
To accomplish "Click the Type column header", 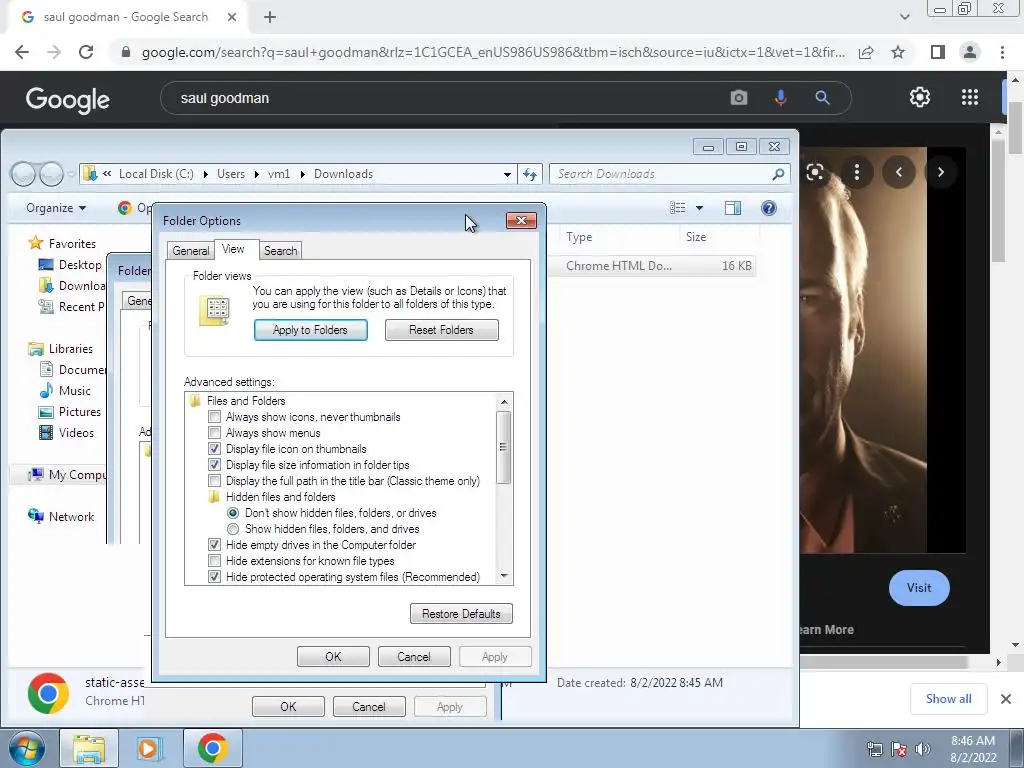I will [x=618, y=237].
